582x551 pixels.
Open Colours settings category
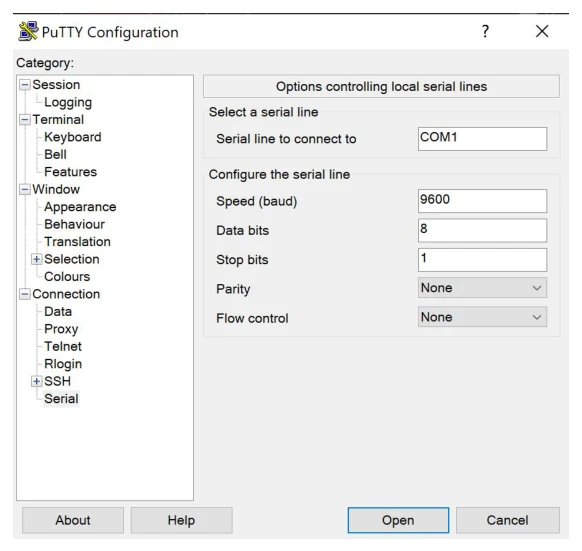[x=67, y=277]
